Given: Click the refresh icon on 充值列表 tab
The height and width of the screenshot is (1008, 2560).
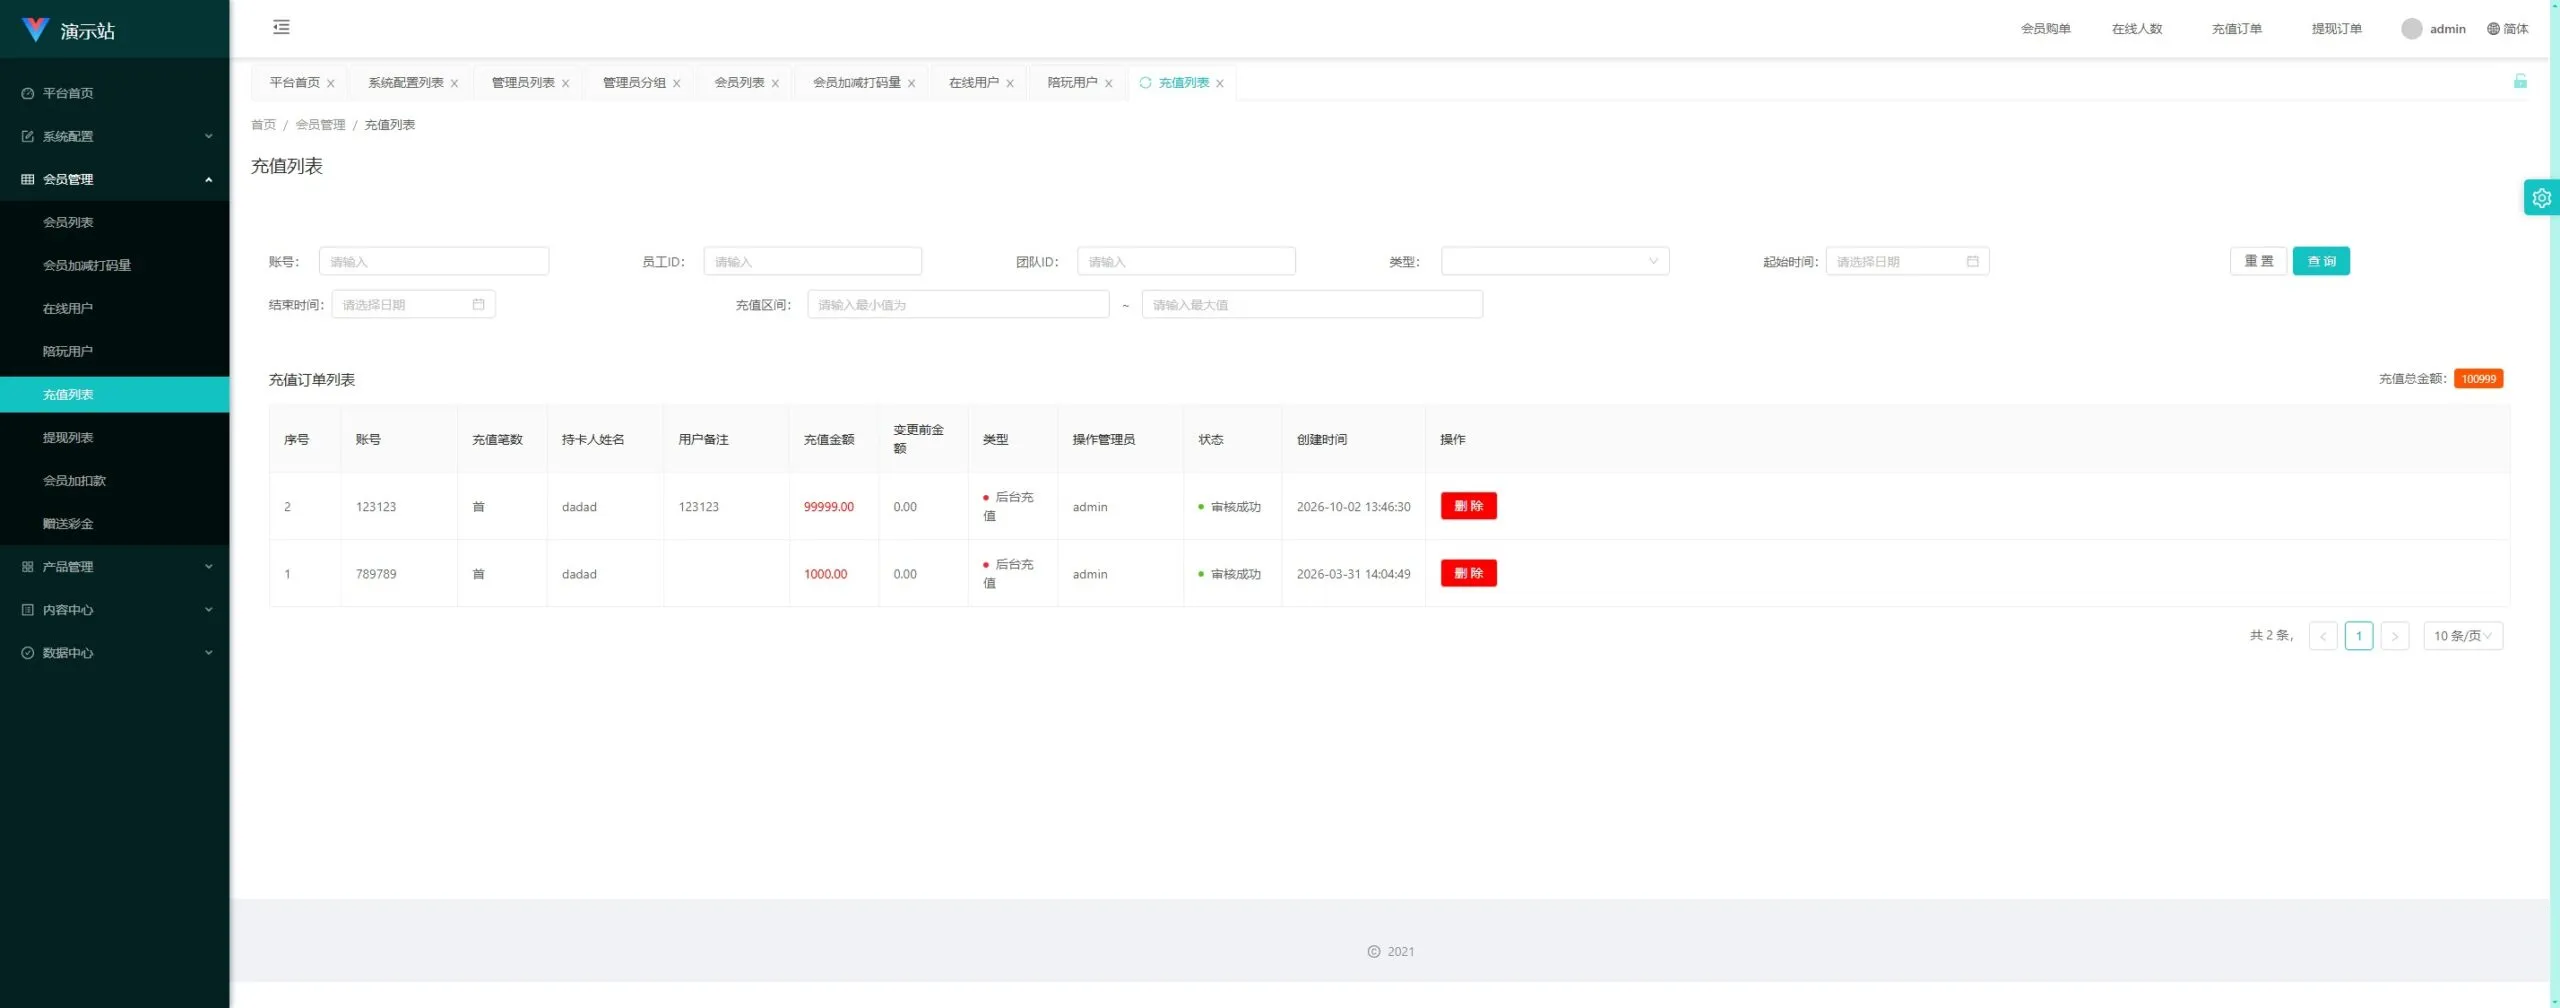Looking at the screenshot, I should click(1145, 83).
